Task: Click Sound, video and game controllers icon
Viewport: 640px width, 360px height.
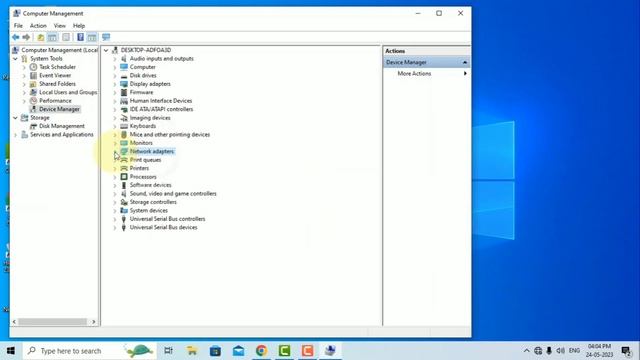Action: tap(124, 194)
